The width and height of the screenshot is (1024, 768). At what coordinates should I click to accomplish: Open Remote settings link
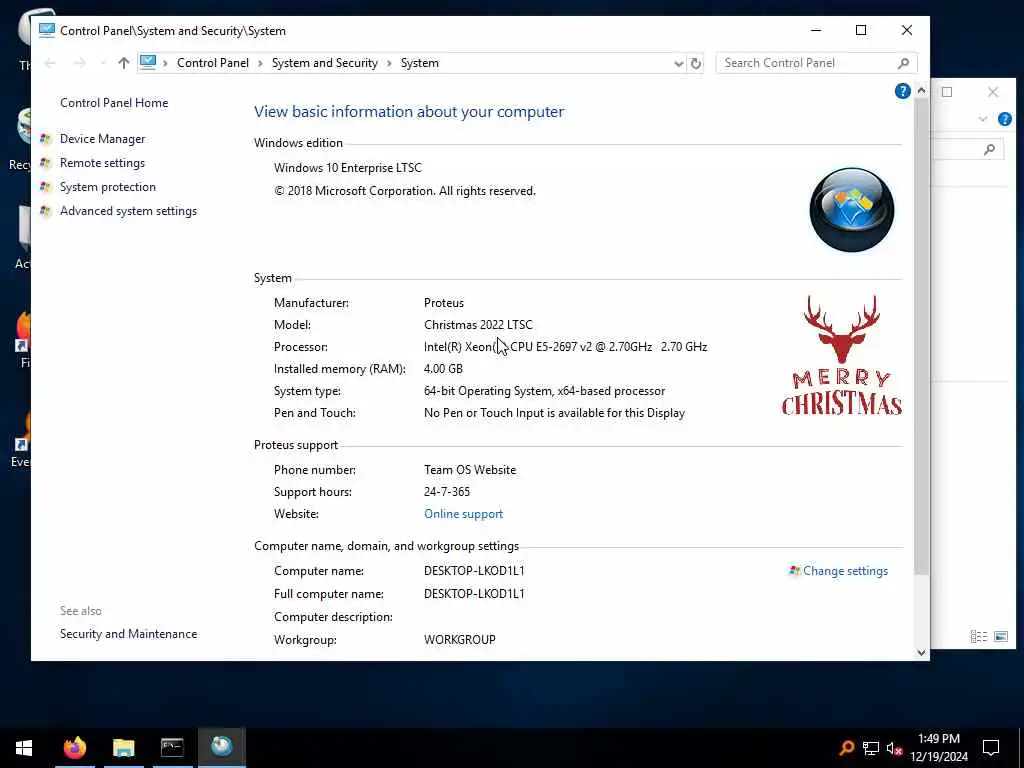(x=103, y=163)
